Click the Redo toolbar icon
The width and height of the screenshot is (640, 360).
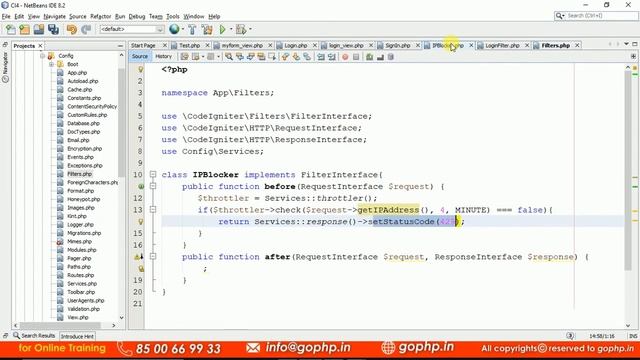click(x=86, y=29)
